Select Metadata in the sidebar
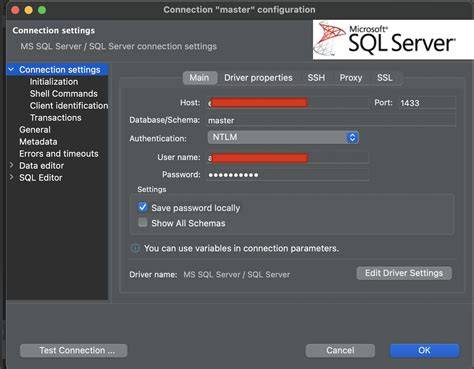Viewport: 474px width, 369px height. (x=38, y=142)
